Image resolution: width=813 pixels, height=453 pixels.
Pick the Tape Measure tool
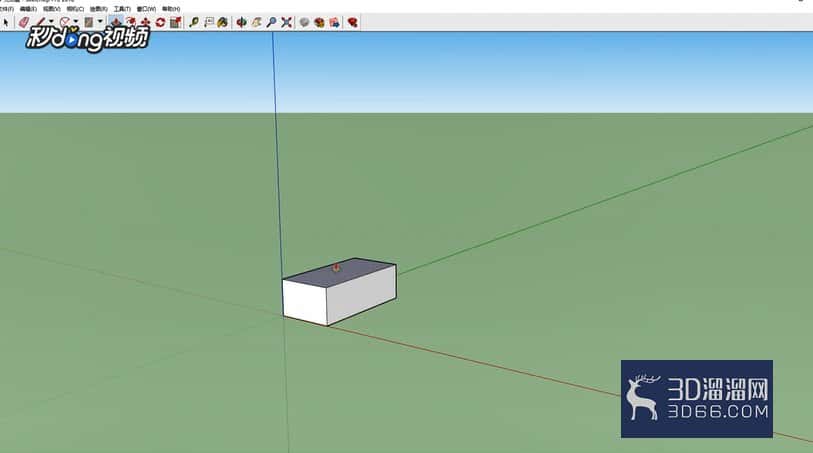click(x=194, y=22)
